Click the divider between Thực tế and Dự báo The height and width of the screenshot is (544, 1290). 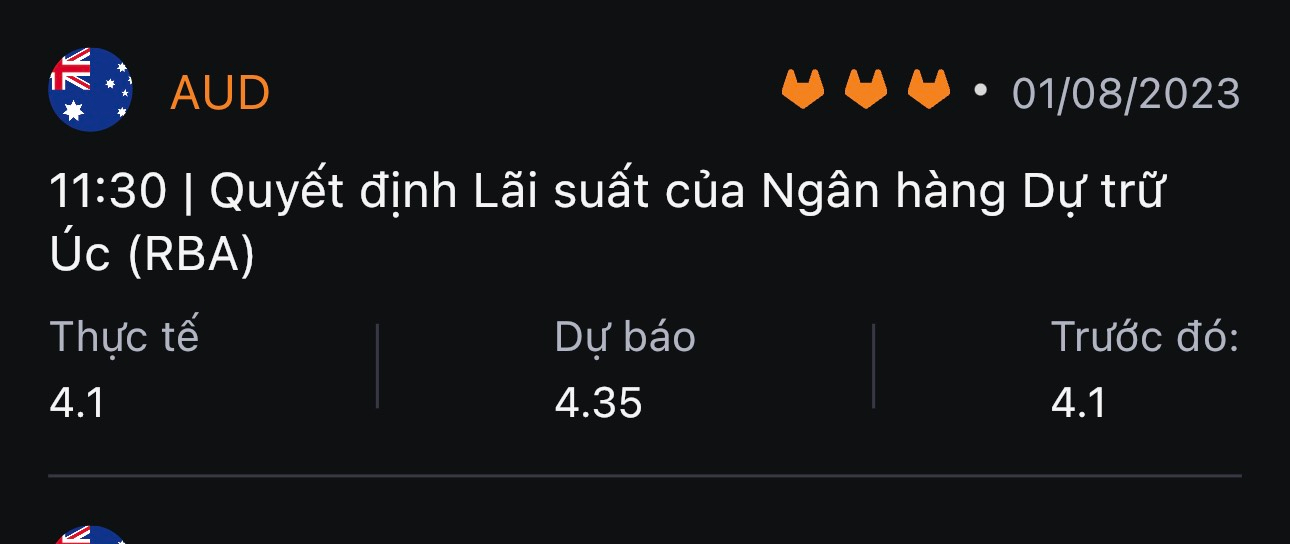(x=377, y=365)
